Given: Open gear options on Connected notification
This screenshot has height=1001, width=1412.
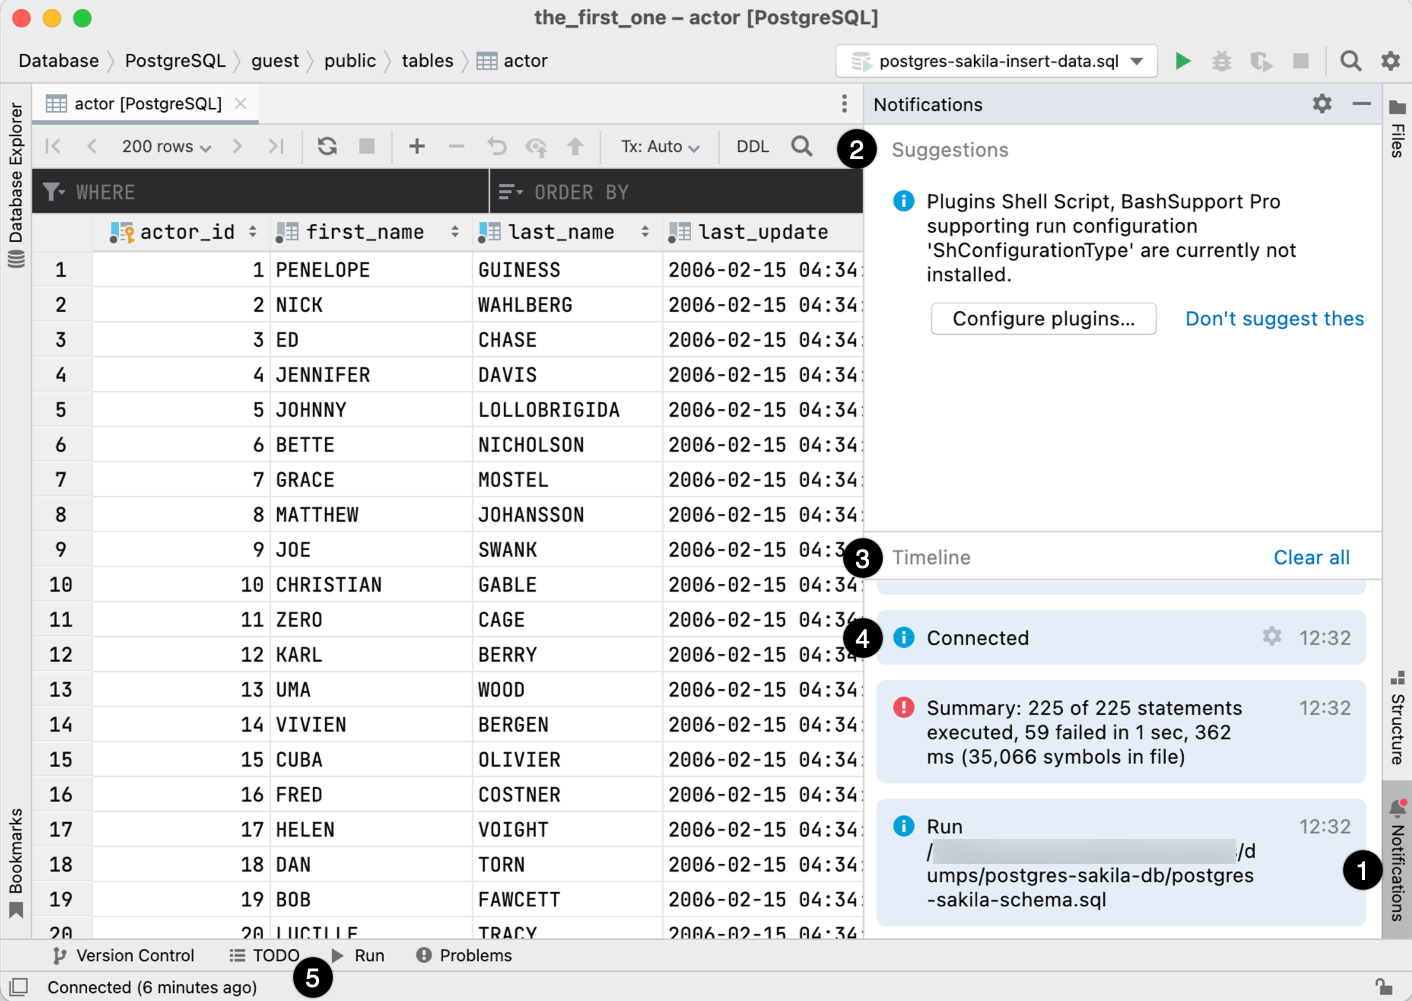Looking at the screenshot, I should click(1271, 637).
